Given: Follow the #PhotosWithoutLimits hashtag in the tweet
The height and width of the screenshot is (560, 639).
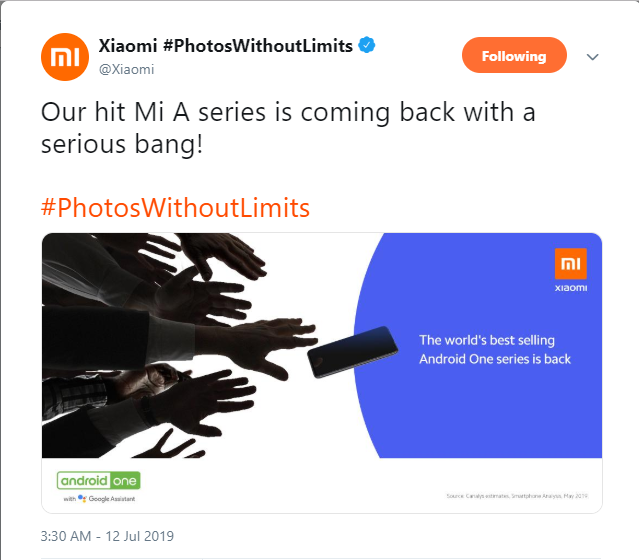Looking at the screenshot, I should coord(175,207).
